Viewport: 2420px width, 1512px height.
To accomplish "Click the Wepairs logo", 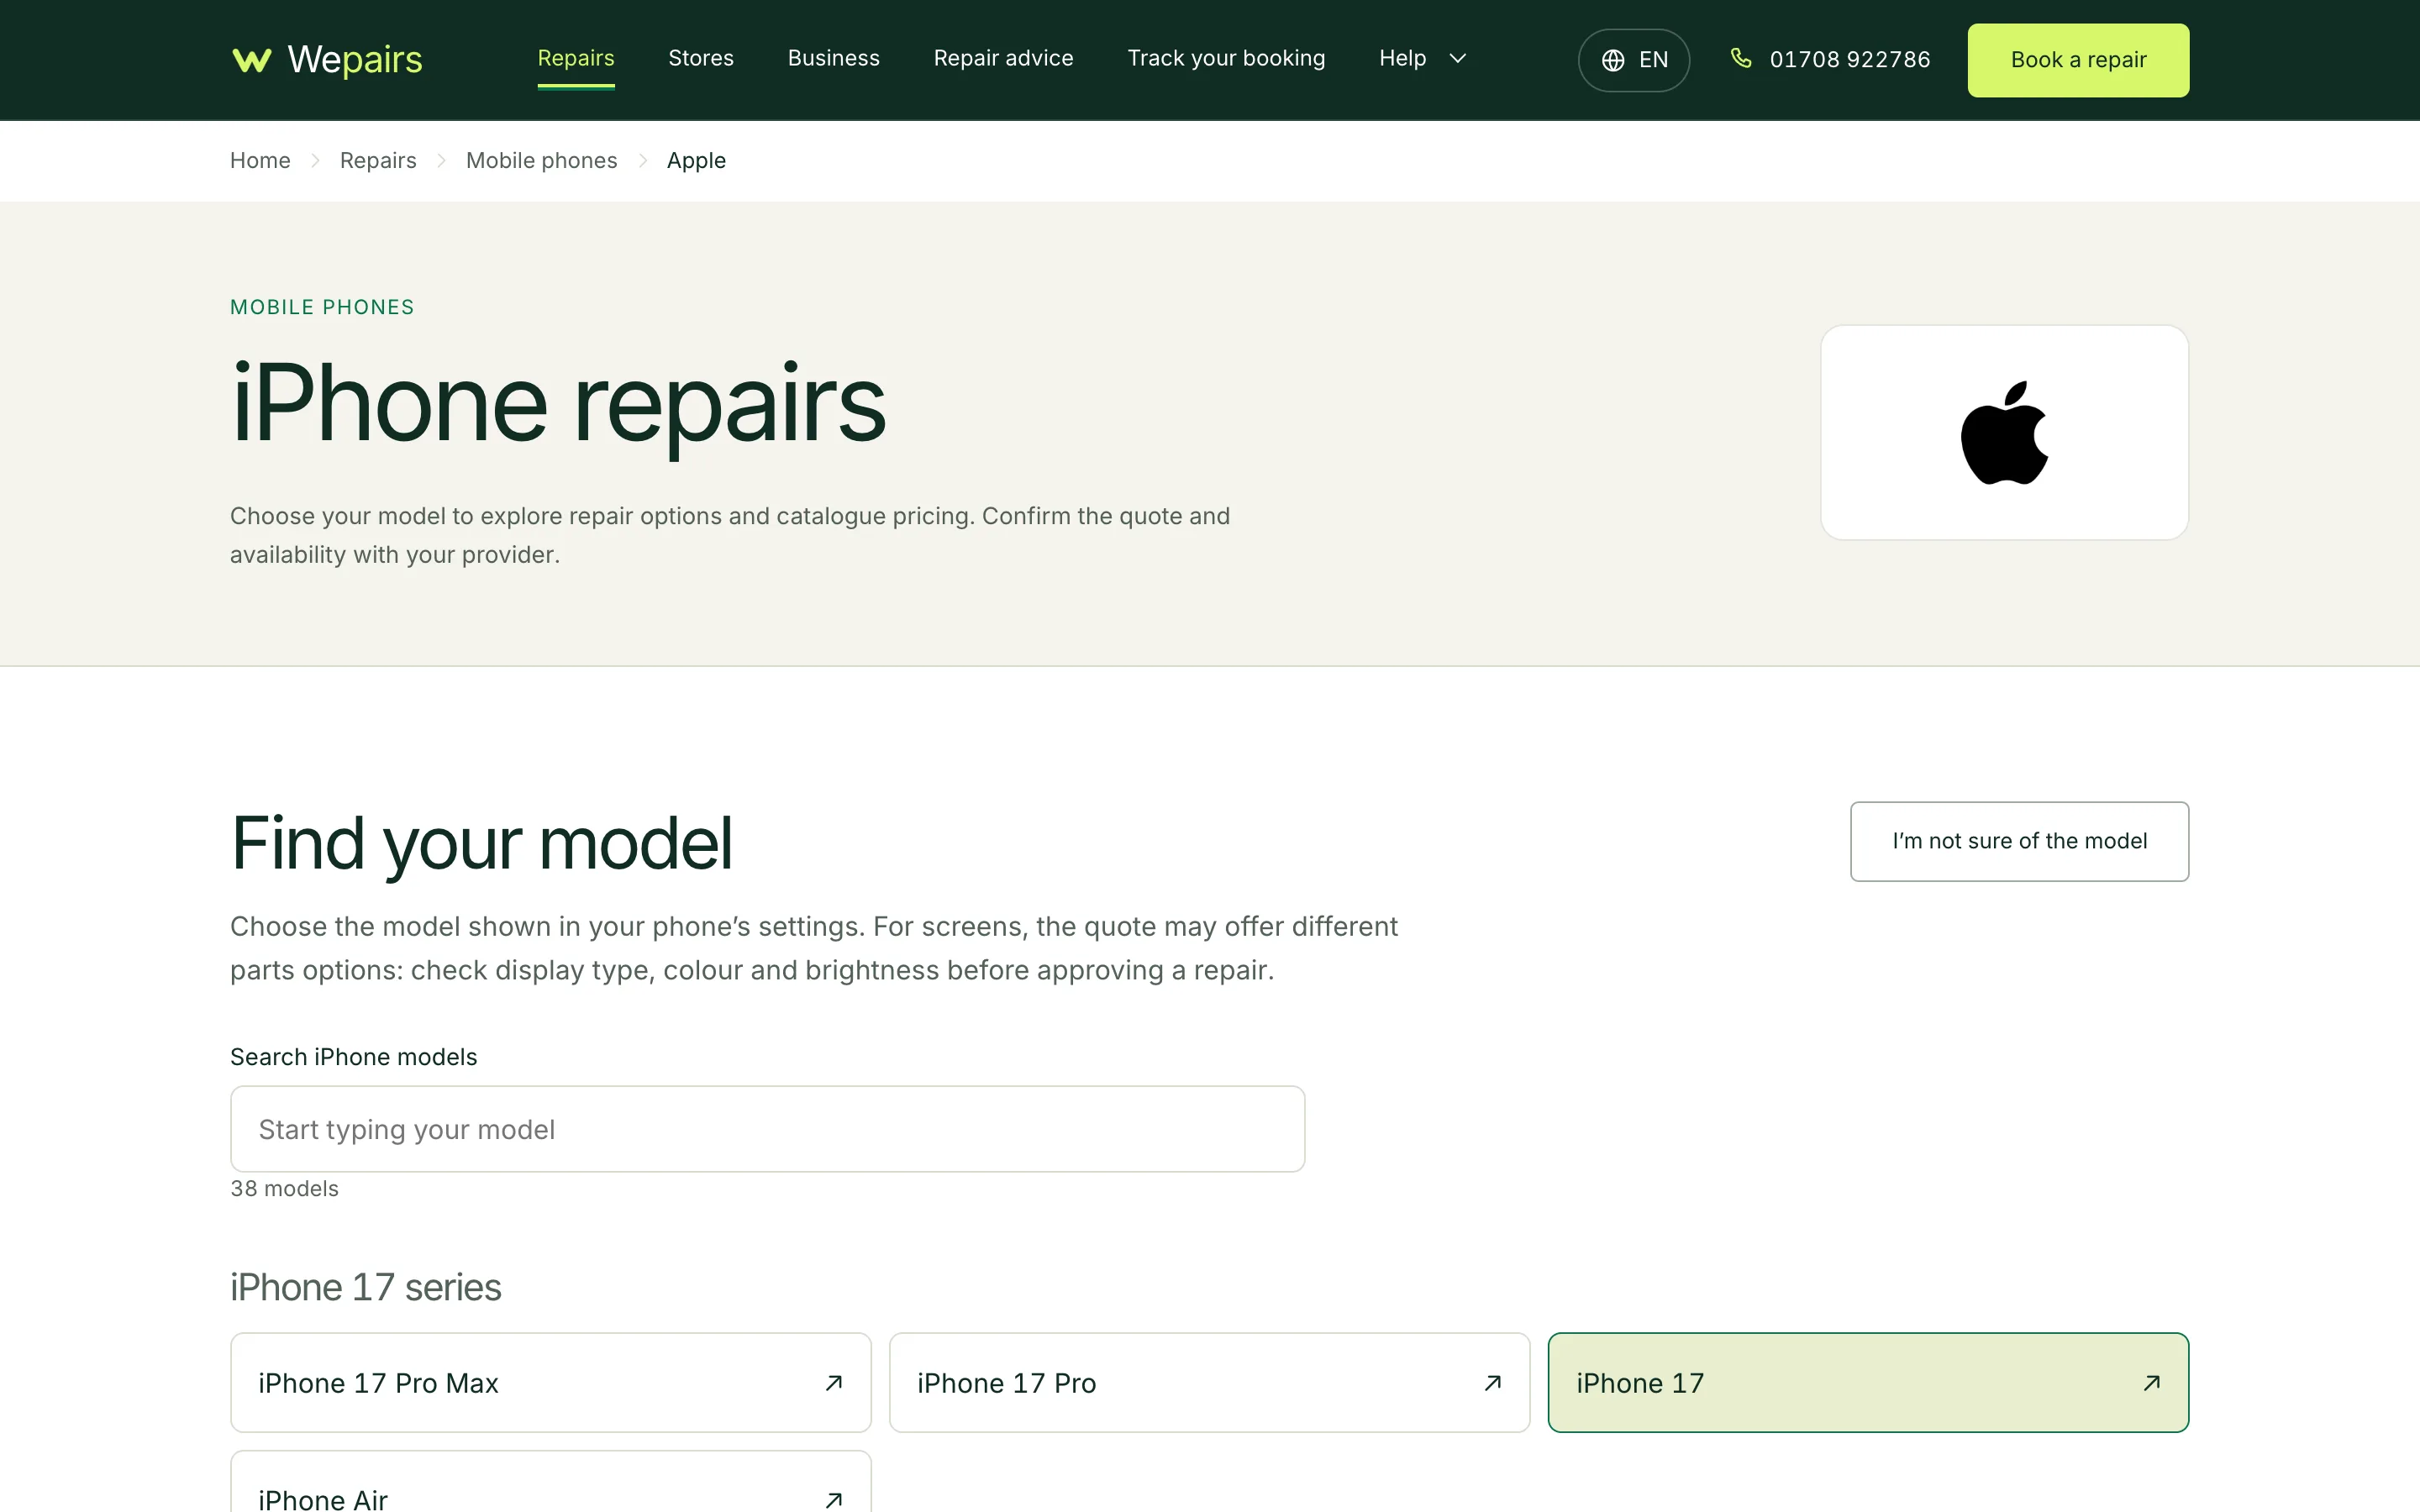I will pos(327,60).
